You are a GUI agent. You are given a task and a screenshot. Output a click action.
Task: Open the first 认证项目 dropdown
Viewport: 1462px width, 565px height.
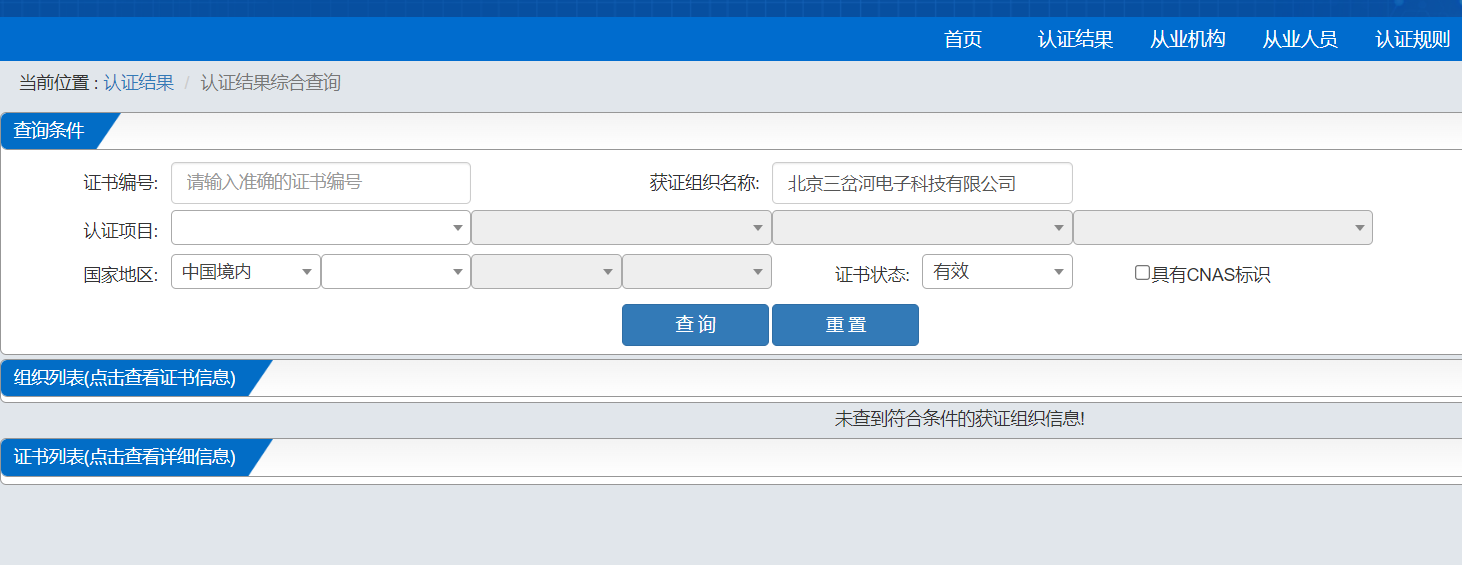coord(321,228)
